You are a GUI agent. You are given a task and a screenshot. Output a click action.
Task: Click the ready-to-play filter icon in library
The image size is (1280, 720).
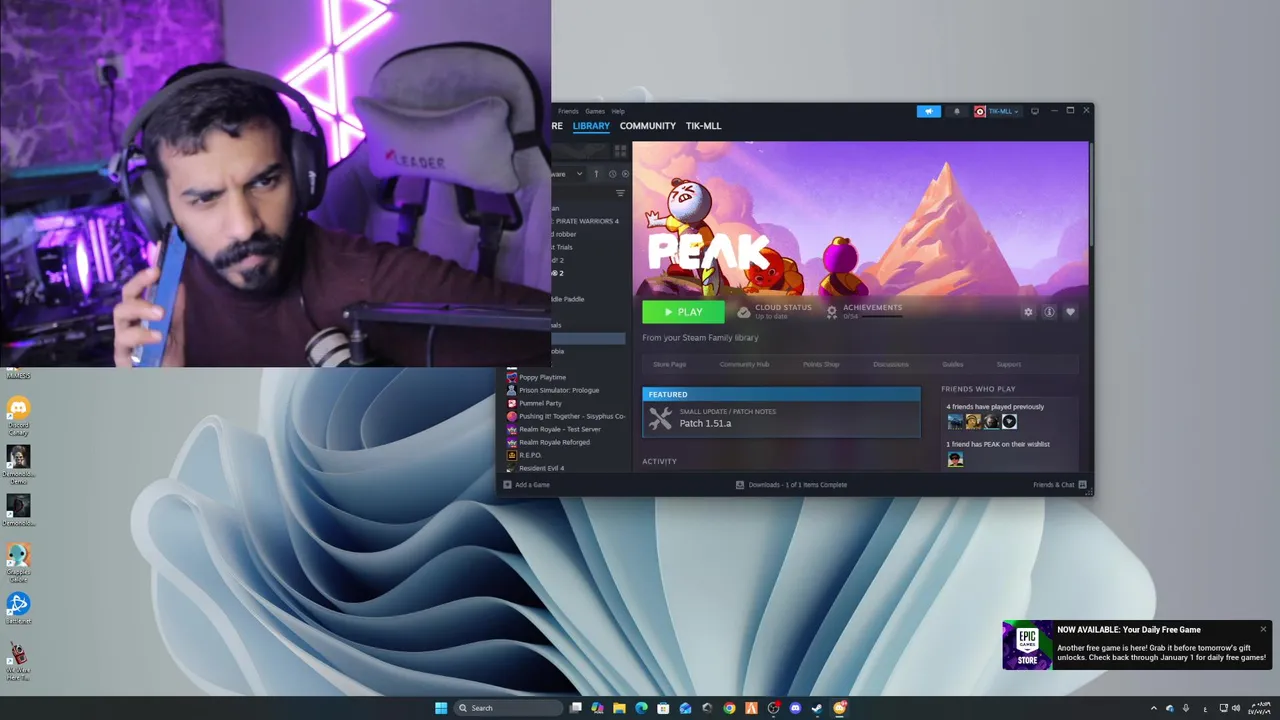point(625,174)
